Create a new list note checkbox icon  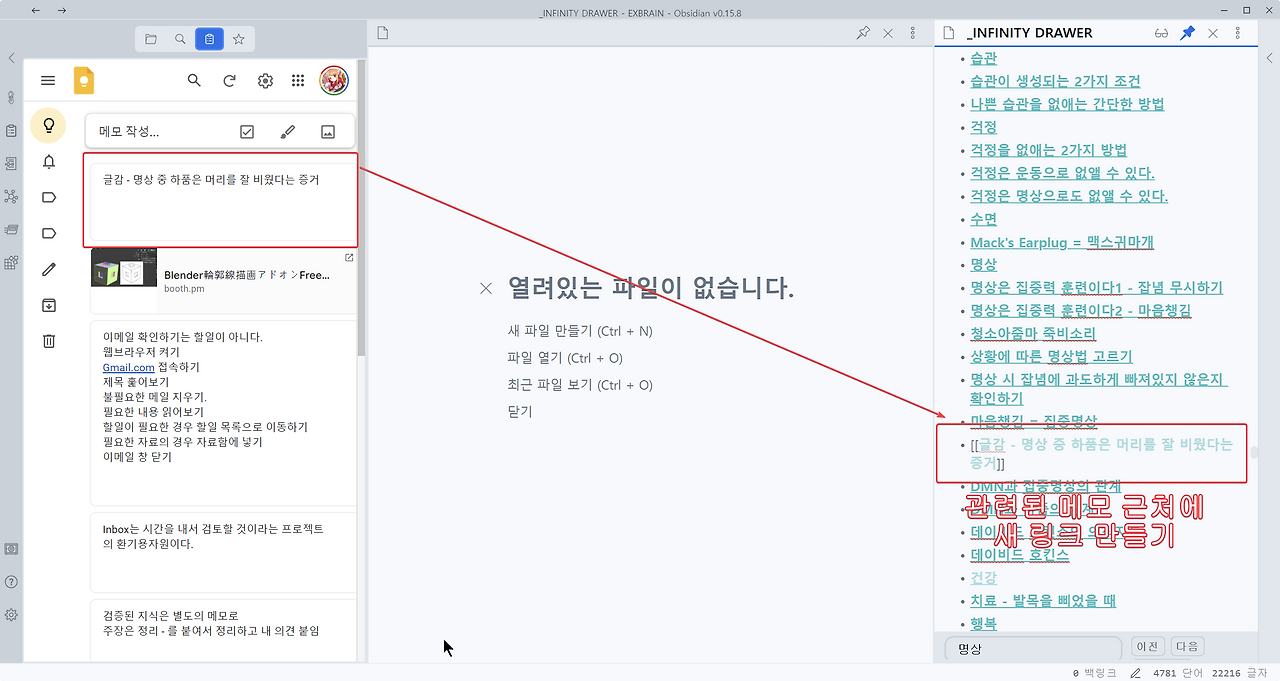tap(247, 131)
